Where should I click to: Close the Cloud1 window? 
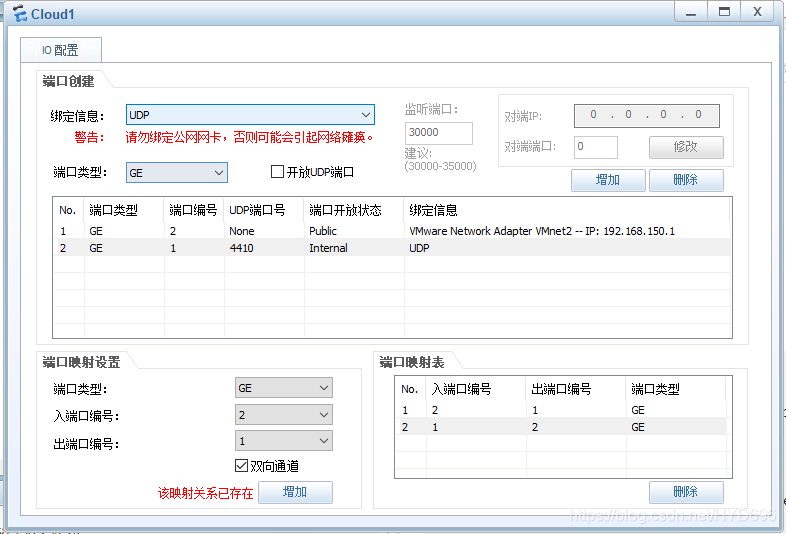click(757, 12)
